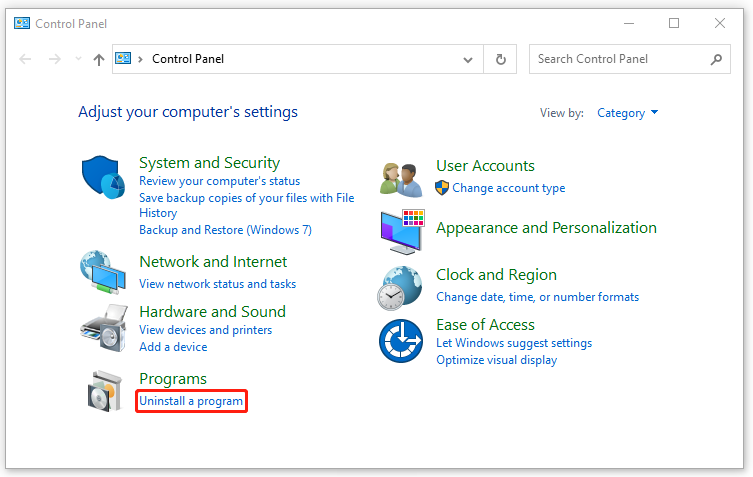Open the Programs category heading
The image size is (753, 477).
[173, 379]
